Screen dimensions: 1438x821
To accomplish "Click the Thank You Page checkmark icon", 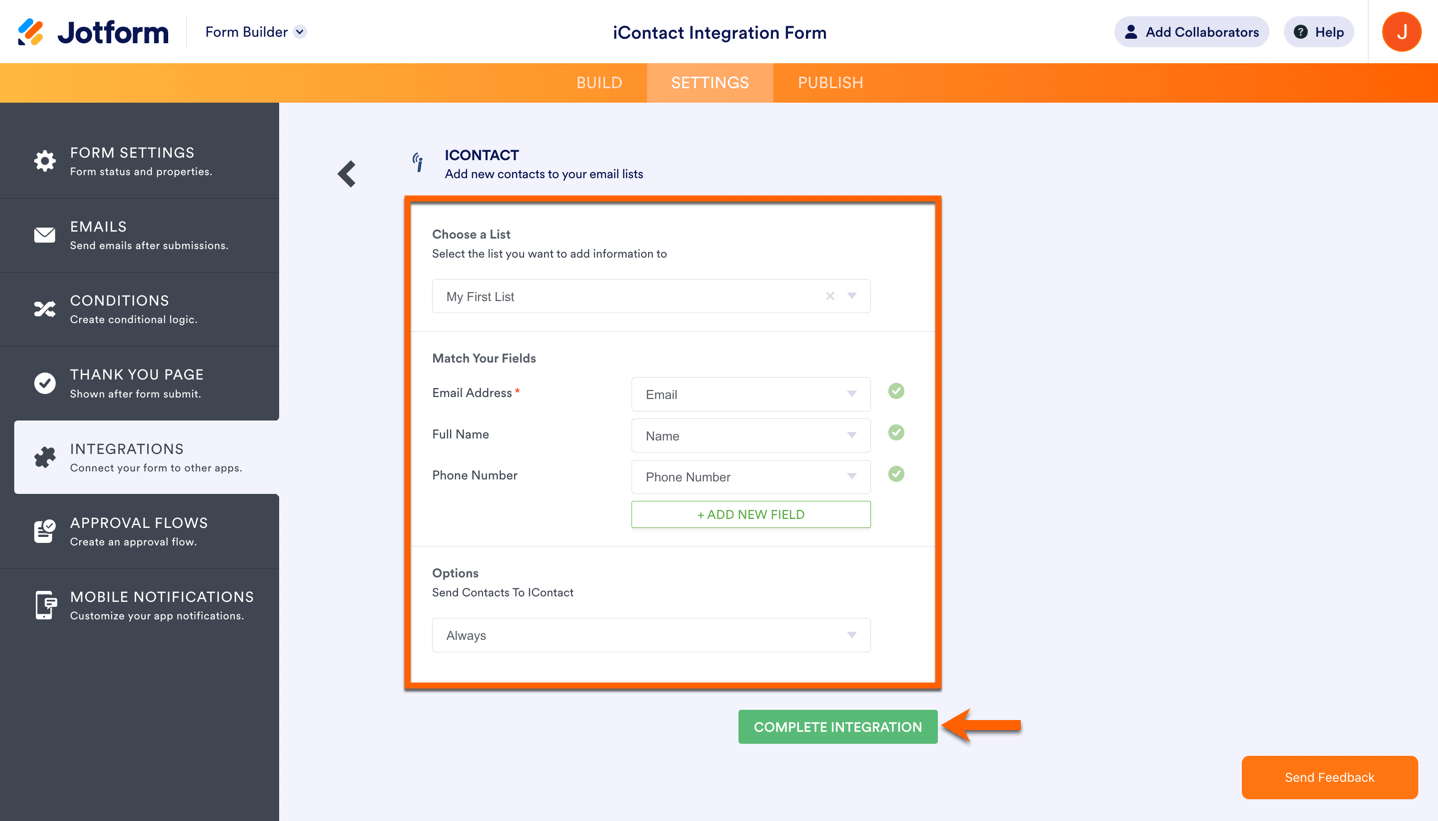I will click(45, 383).
